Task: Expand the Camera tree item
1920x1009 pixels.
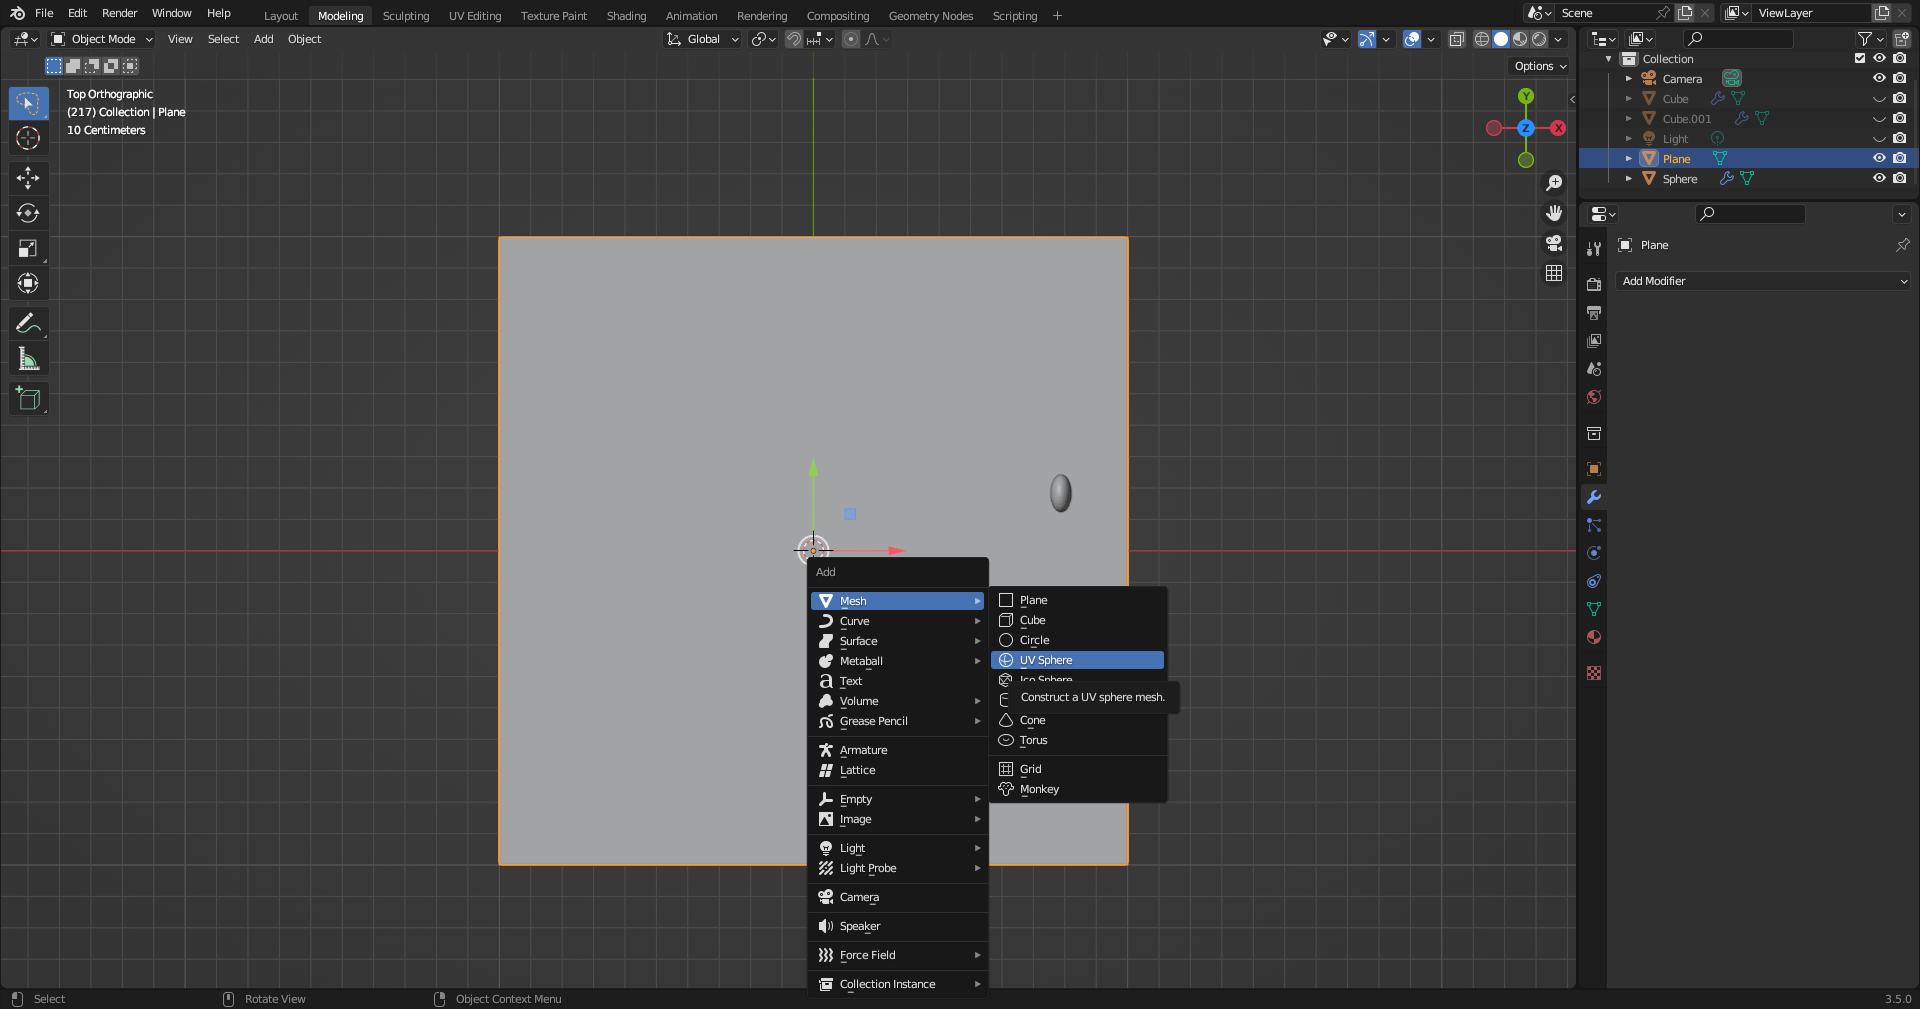Action: coord(1628,78)
